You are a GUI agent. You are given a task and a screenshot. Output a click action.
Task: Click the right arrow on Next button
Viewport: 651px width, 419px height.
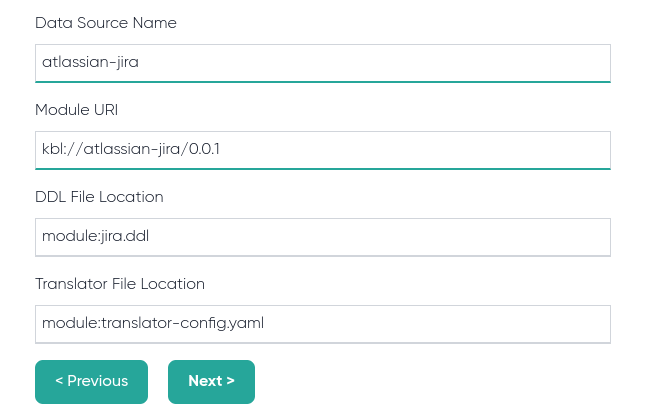coord(230,381)
